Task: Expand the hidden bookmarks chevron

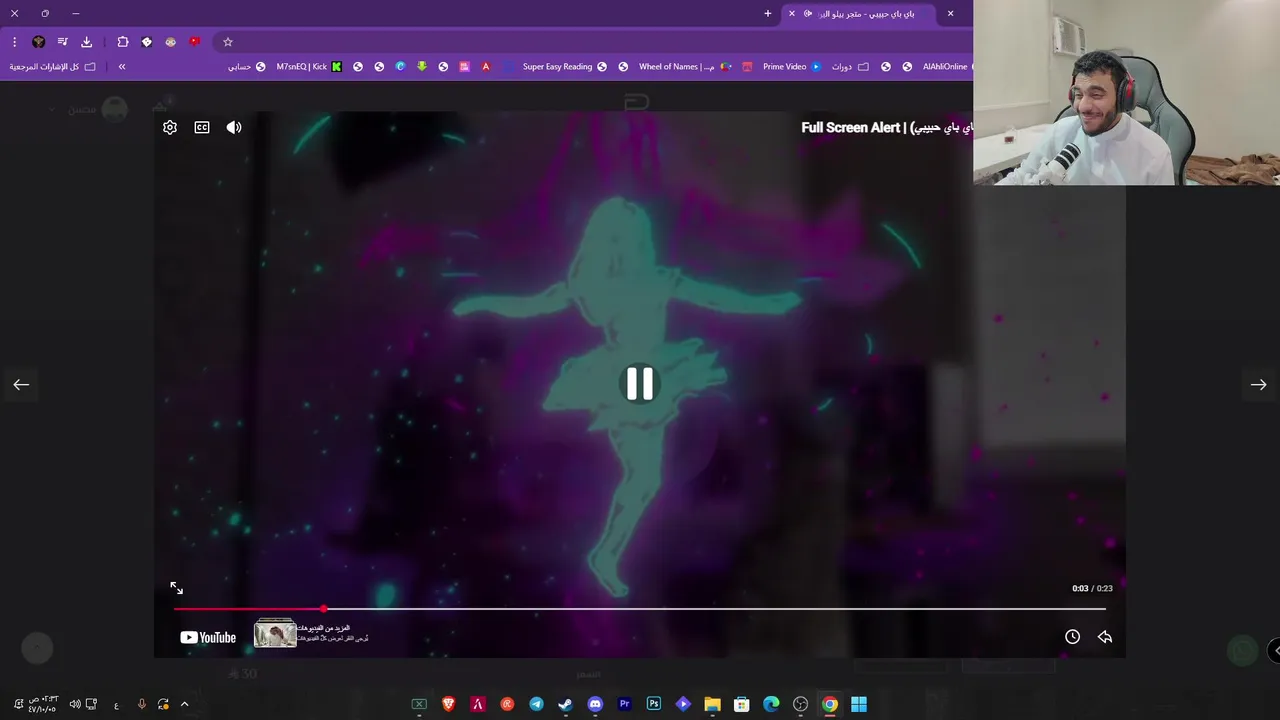Action: coord(122,66)
